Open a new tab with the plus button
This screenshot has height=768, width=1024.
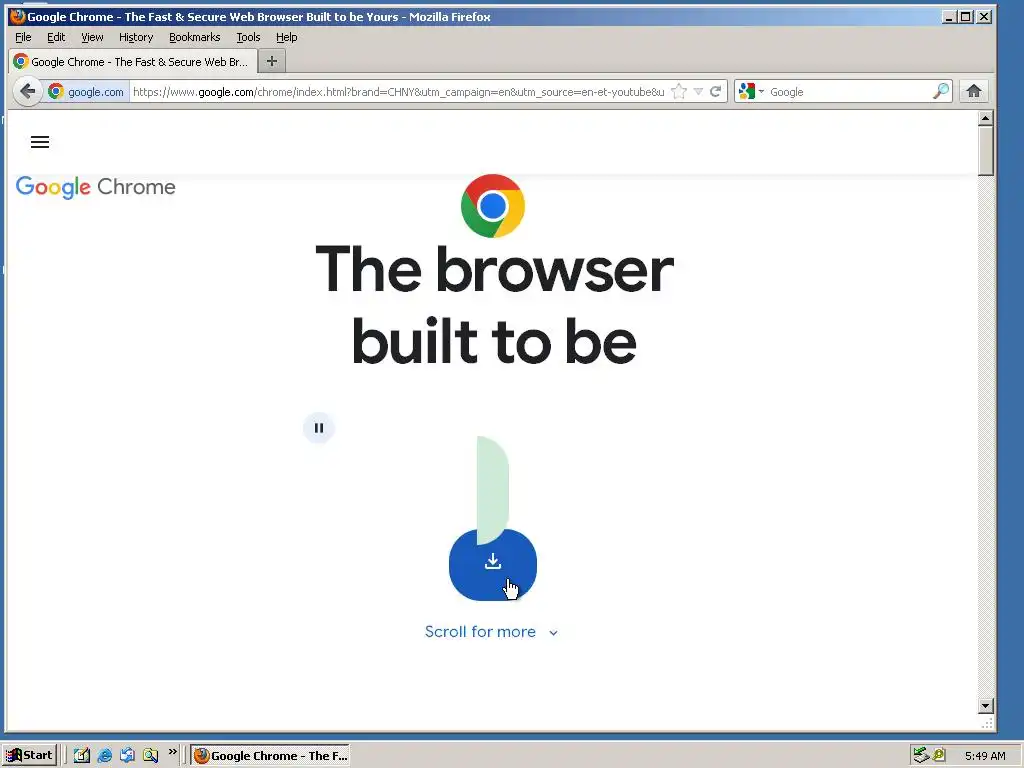pyautogui.click(x=272, y=61)
